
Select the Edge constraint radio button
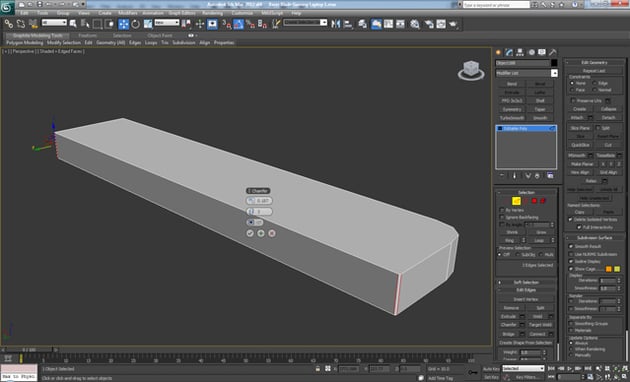(595, 83)
